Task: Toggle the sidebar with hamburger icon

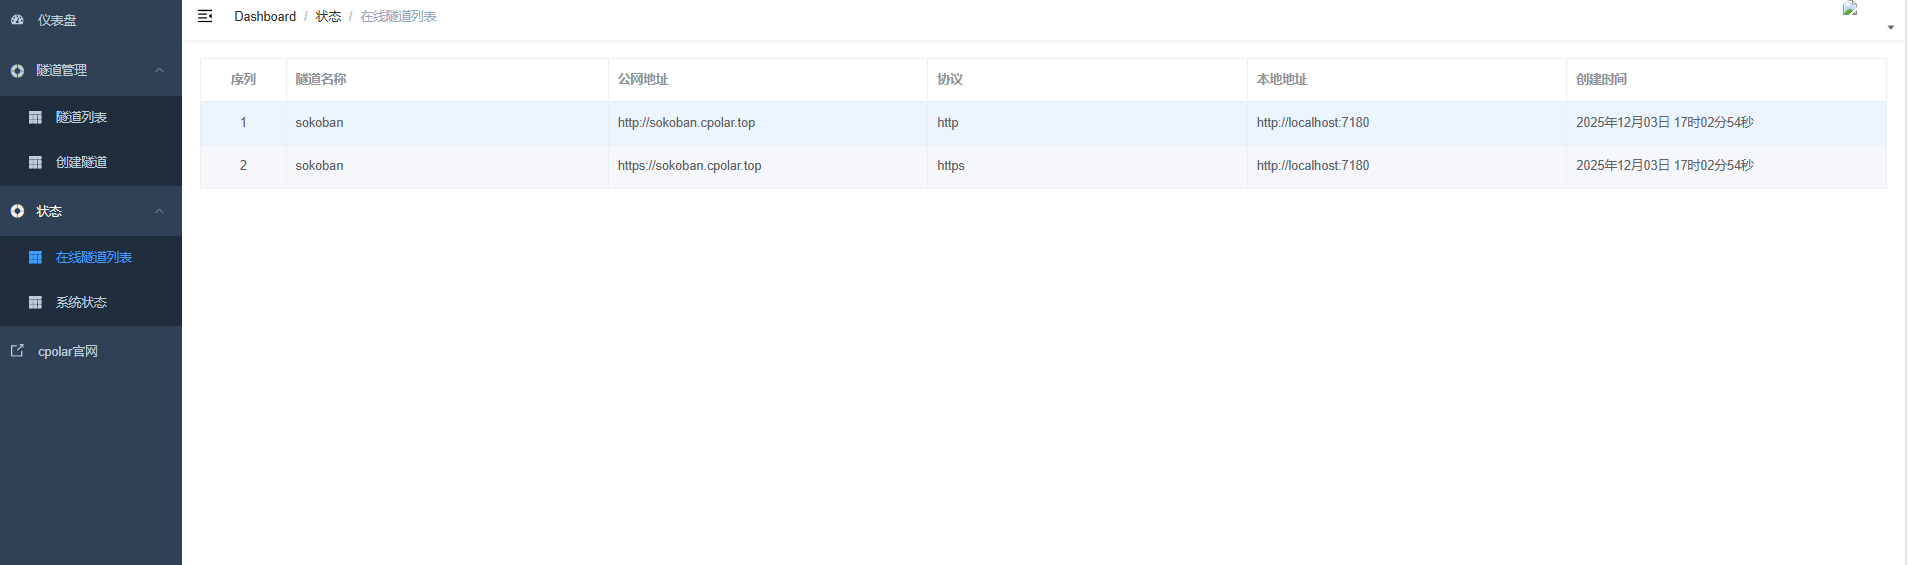Action: pos(205,16)
